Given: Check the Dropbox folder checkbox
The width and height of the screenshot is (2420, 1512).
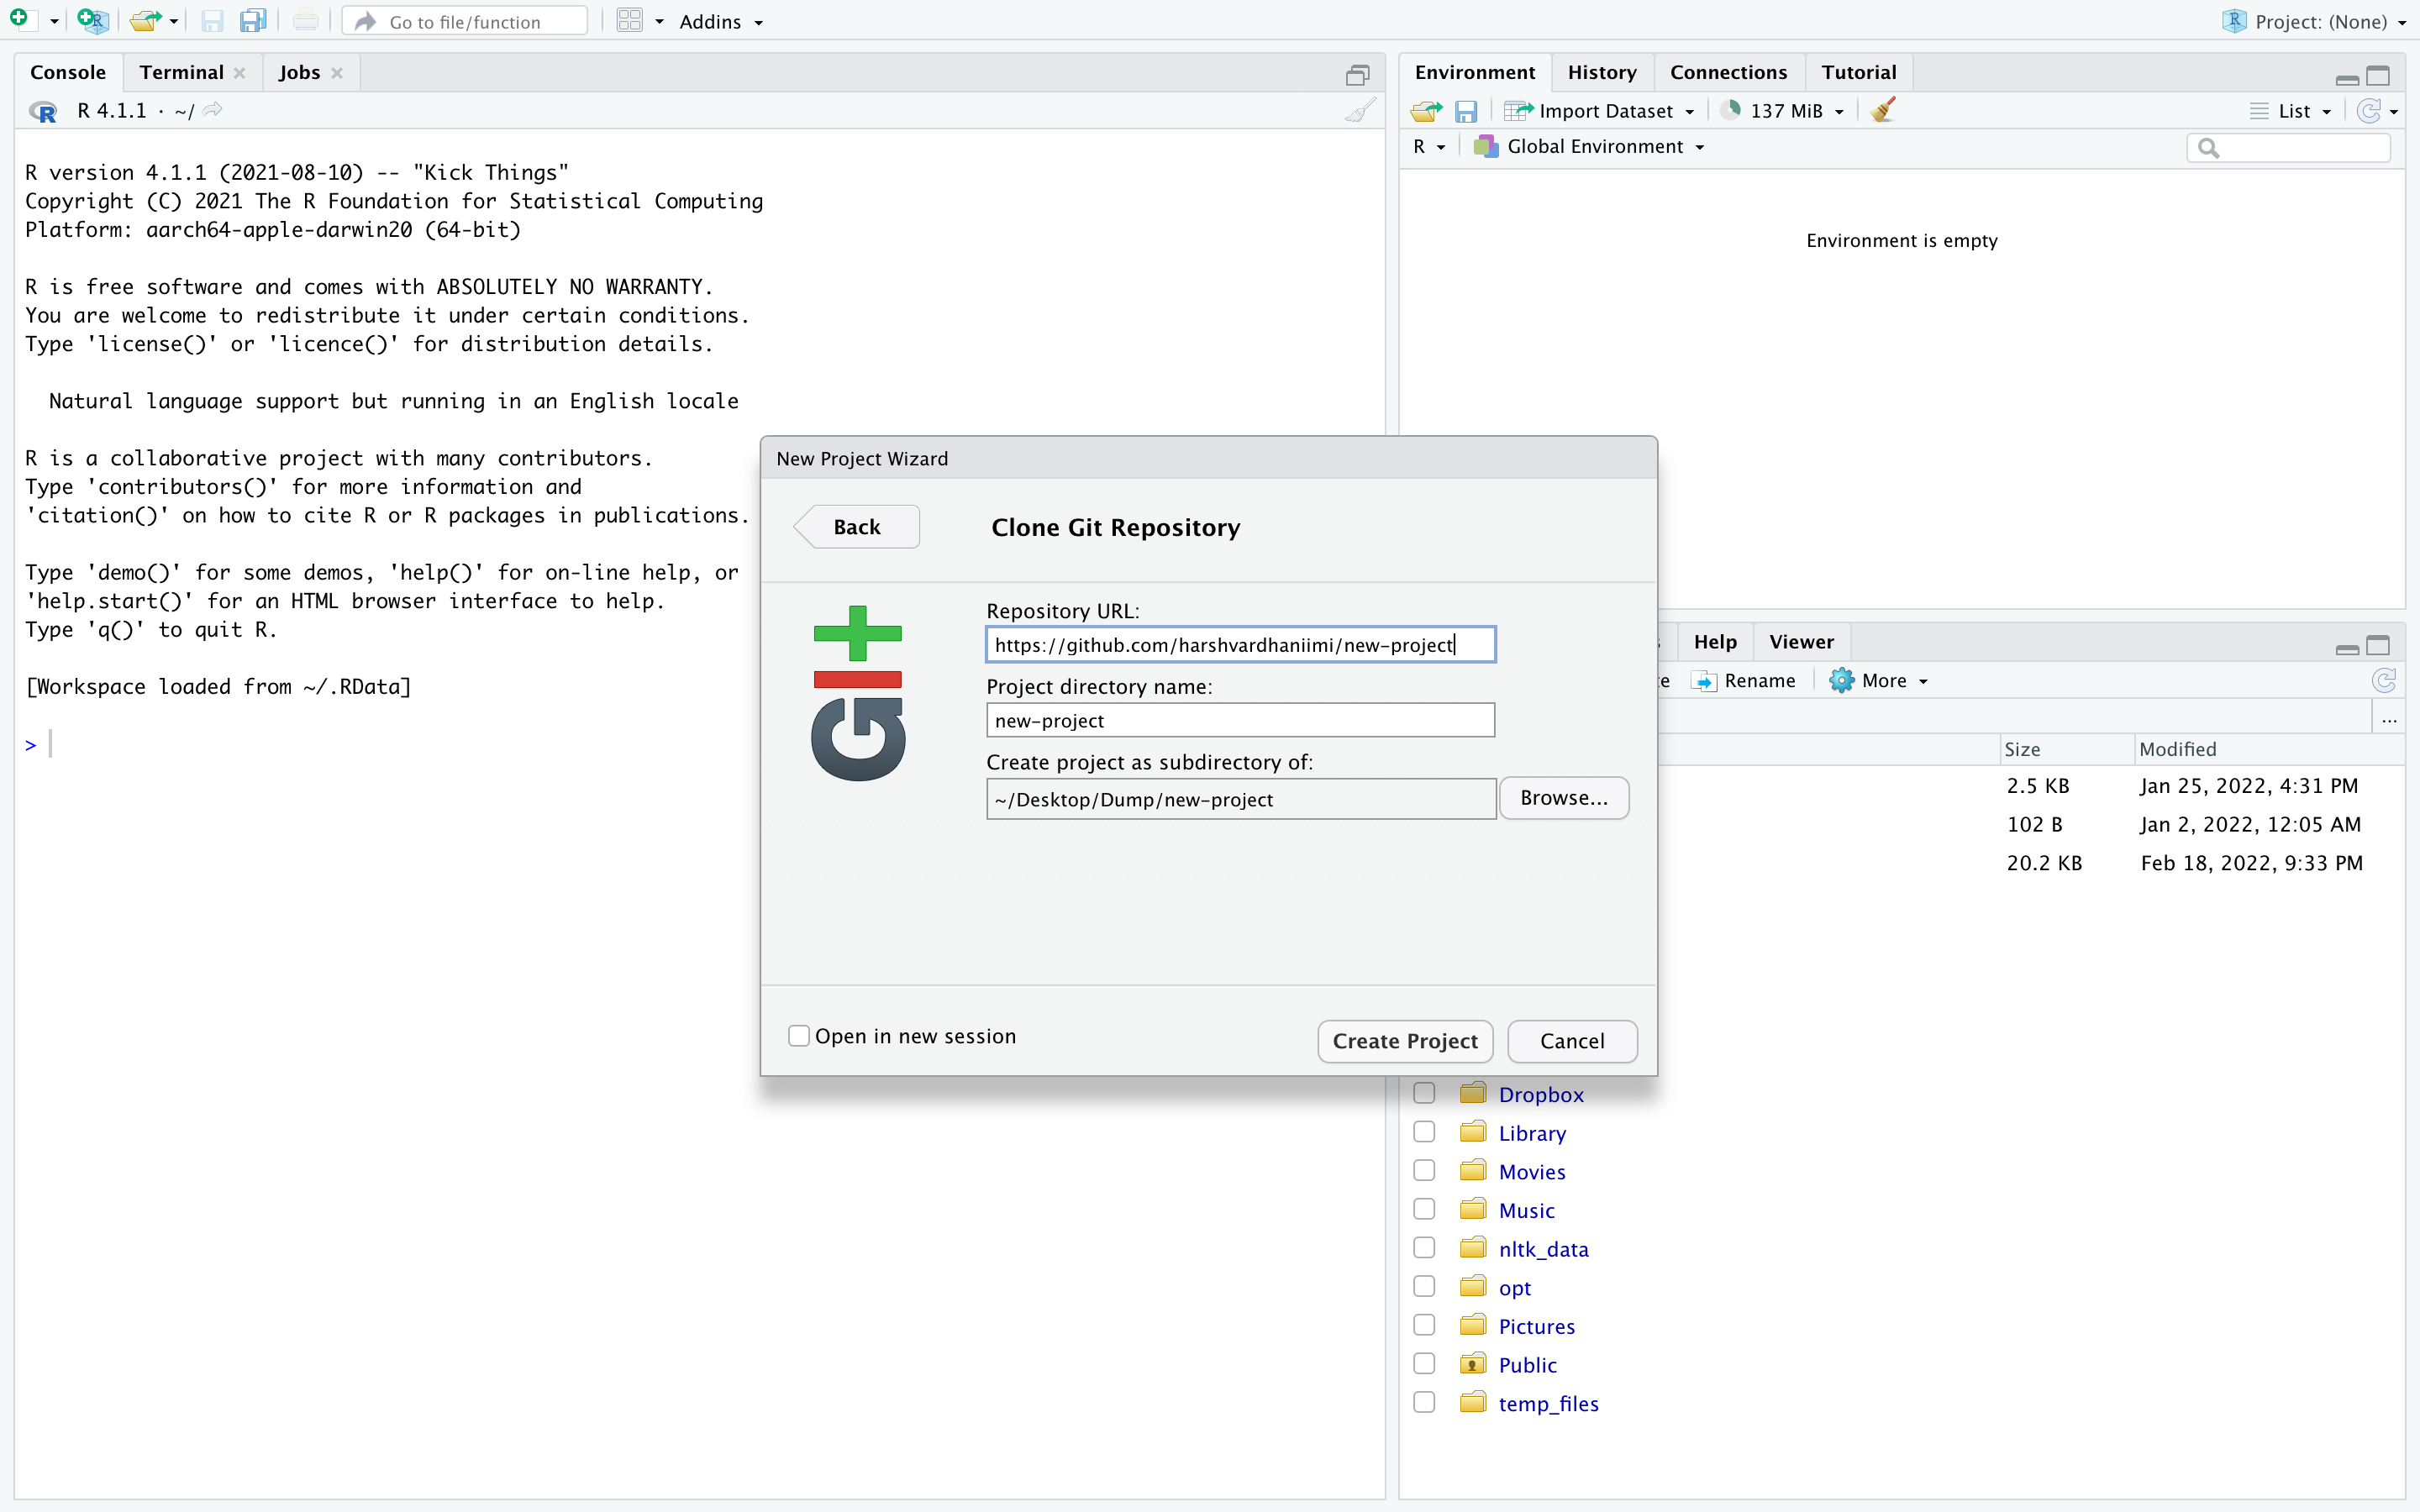Looking at the screenshot, I should (1424, 1092).
